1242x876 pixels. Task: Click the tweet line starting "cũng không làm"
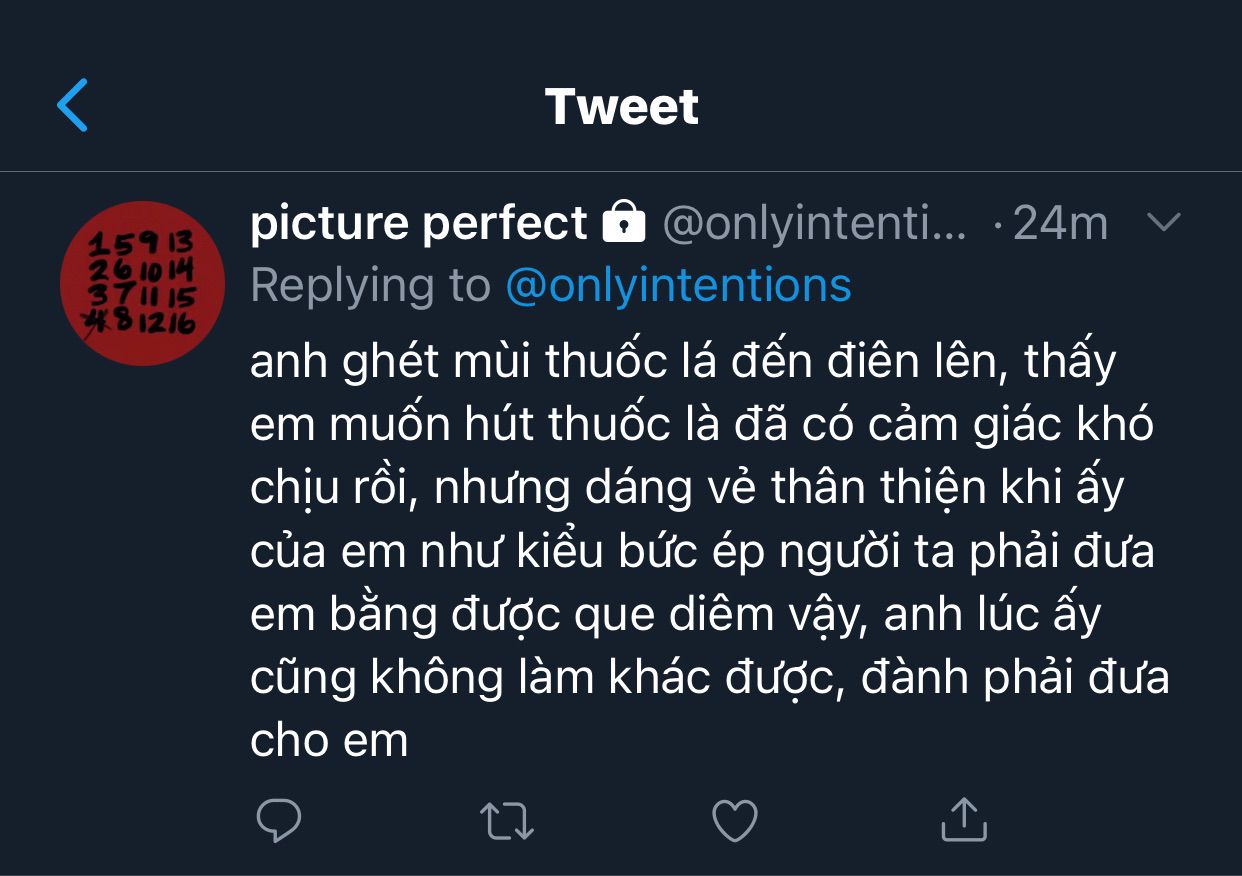[709, 677]
